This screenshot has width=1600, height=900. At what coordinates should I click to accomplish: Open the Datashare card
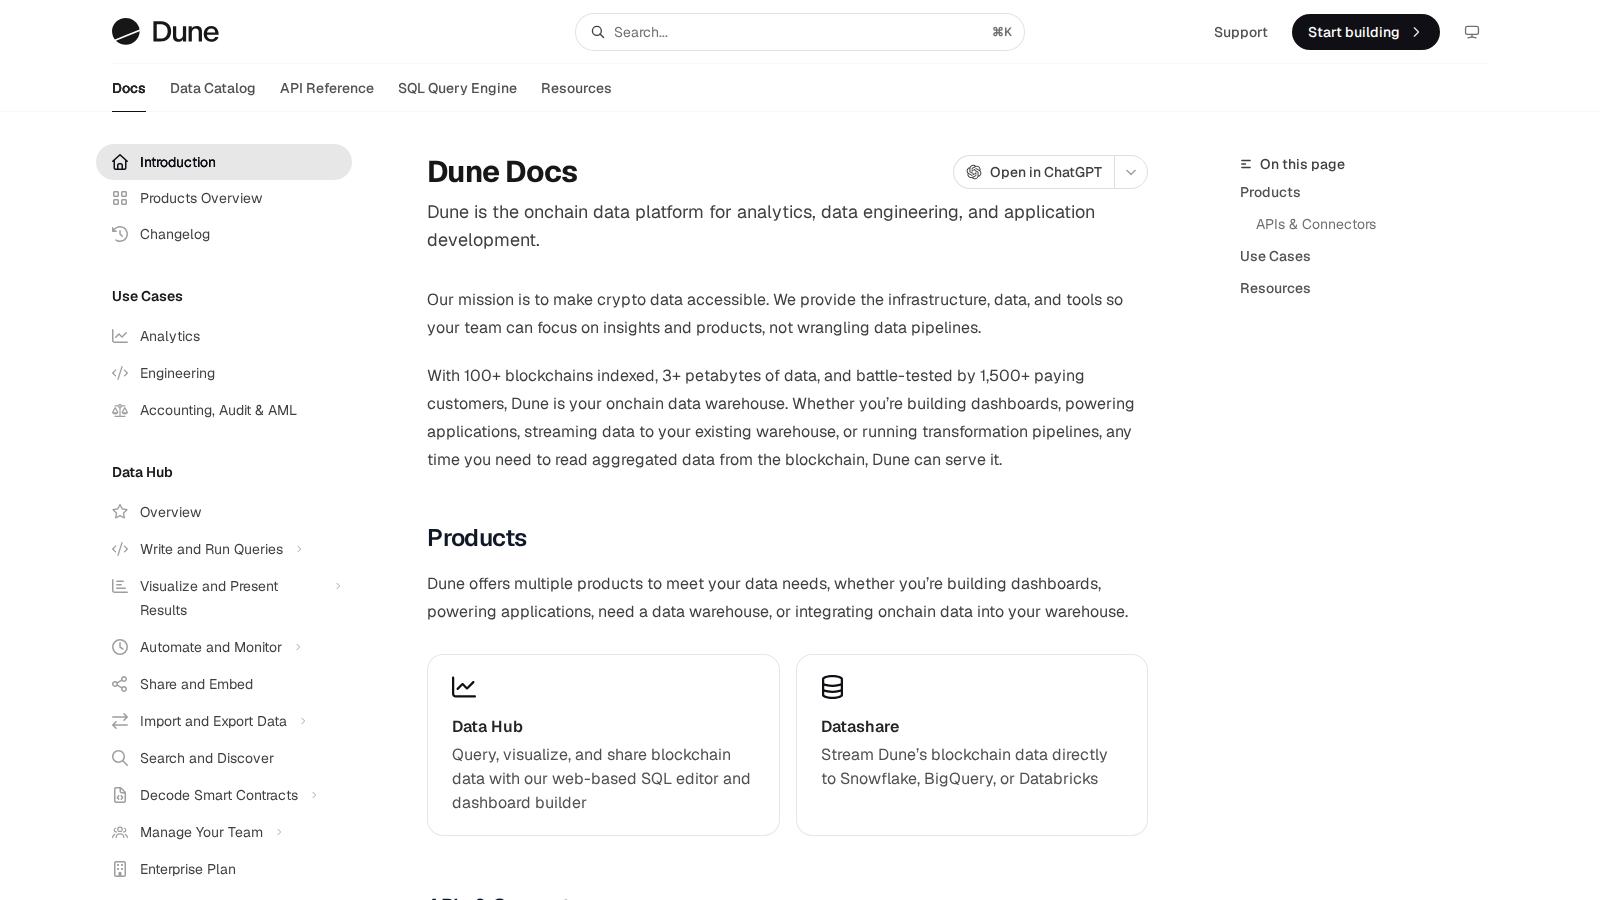coord(972,745)
